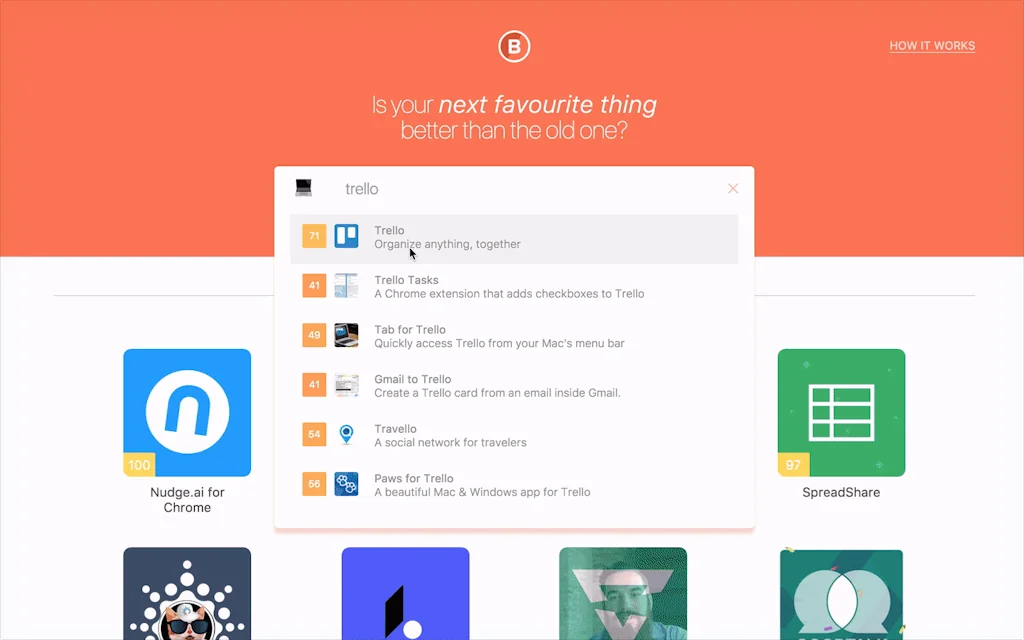Open the teal tile with overlapping circles
1024x640 pixels.
coord(841,594)
